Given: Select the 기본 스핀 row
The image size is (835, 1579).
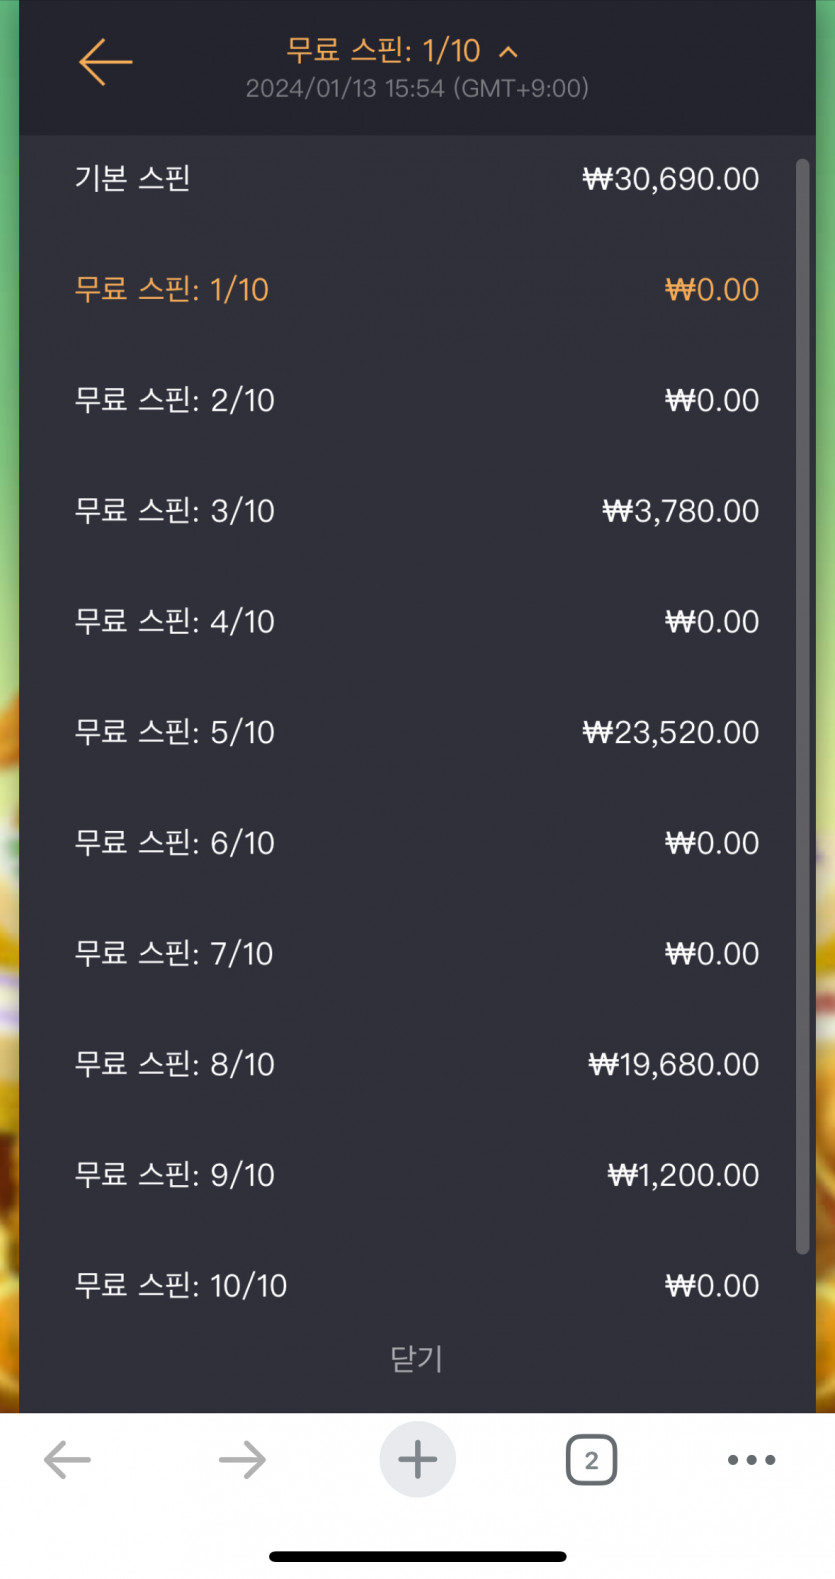Looking at the screenshot, I should (x=417, y=179).
